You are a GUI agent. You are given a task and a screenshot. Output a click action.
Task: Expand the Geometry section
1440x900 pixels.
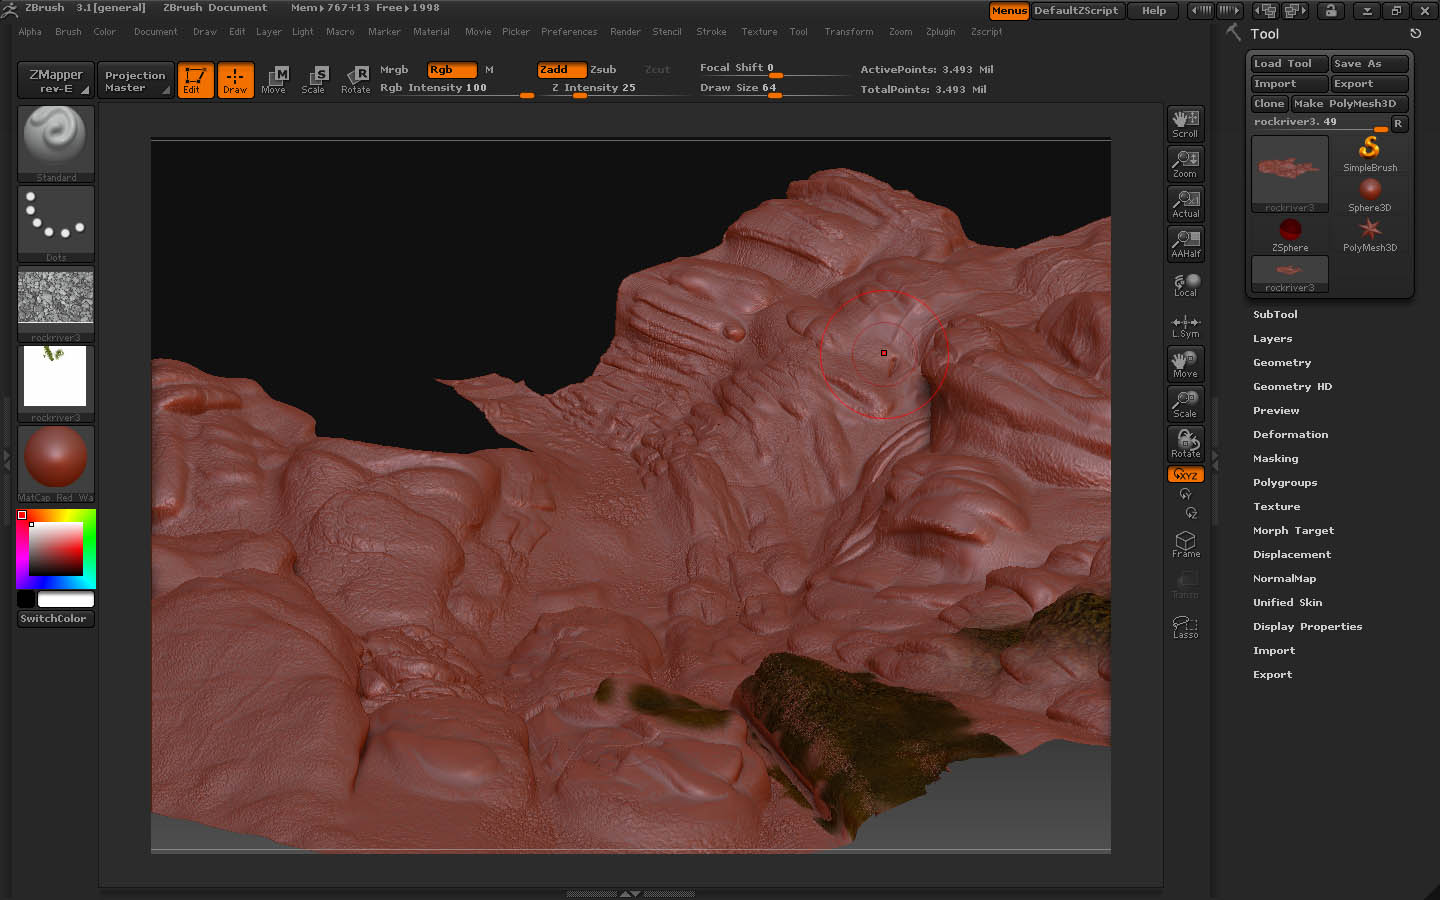1281,363
